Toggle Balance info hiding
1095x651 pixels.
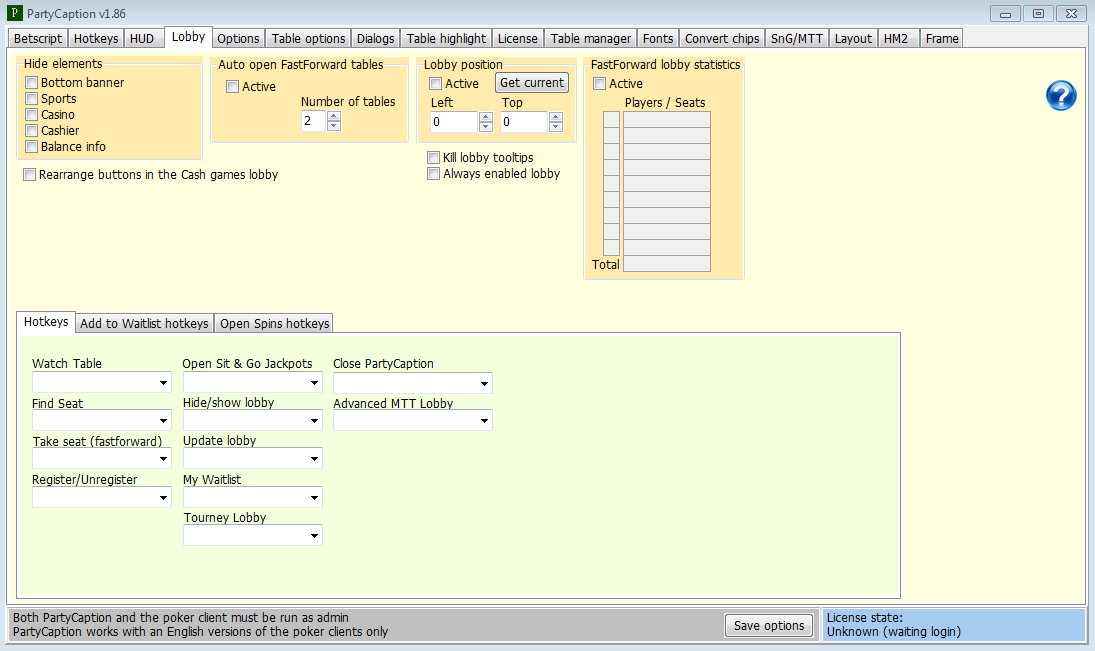(31, 147)
